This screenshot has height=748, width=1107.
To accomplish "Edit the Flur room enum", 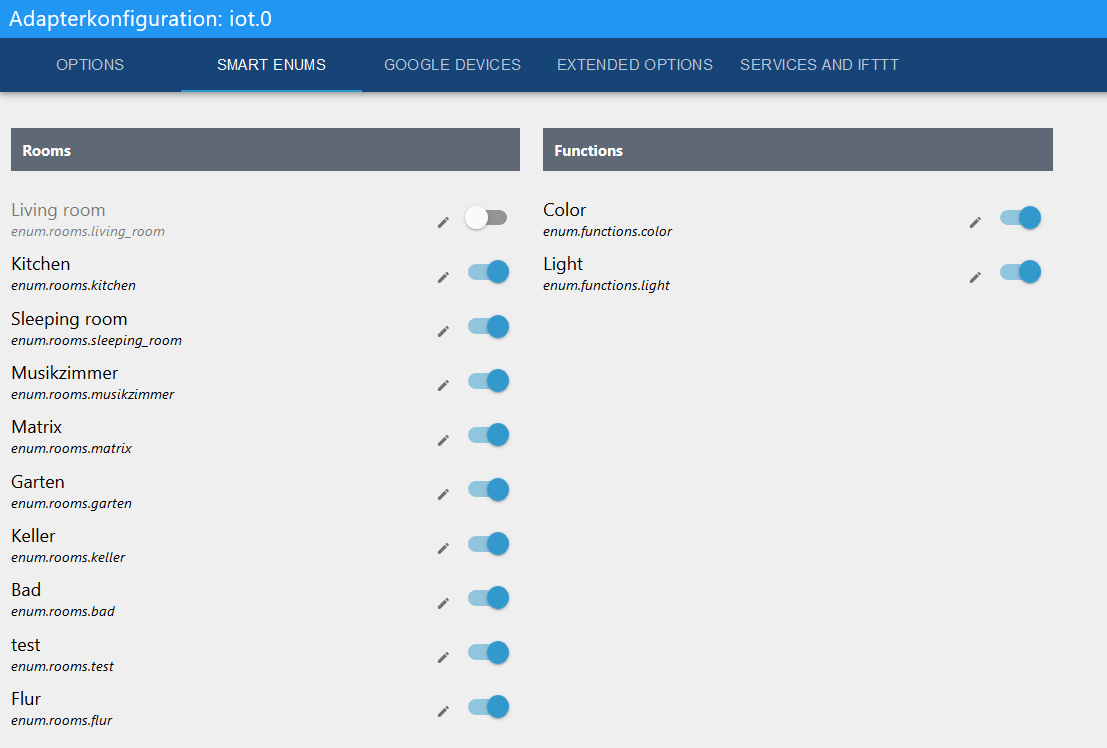I will tap(443, 711).
